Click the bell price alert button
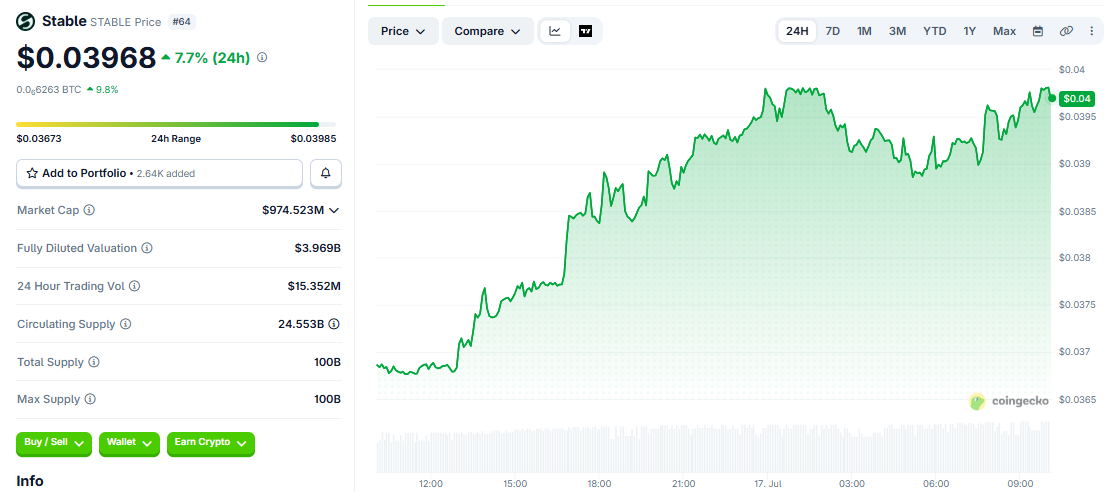The image size is (1116, 492). tap(326, 173)
